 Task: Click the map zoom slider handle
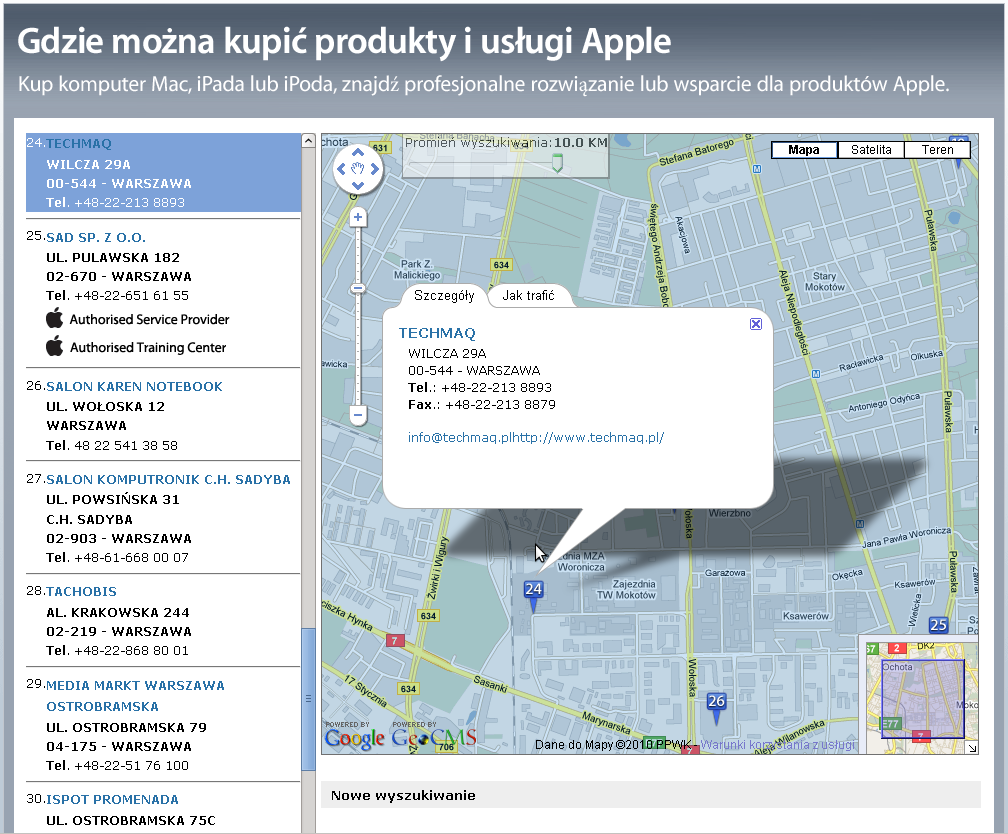coord(358,288)
